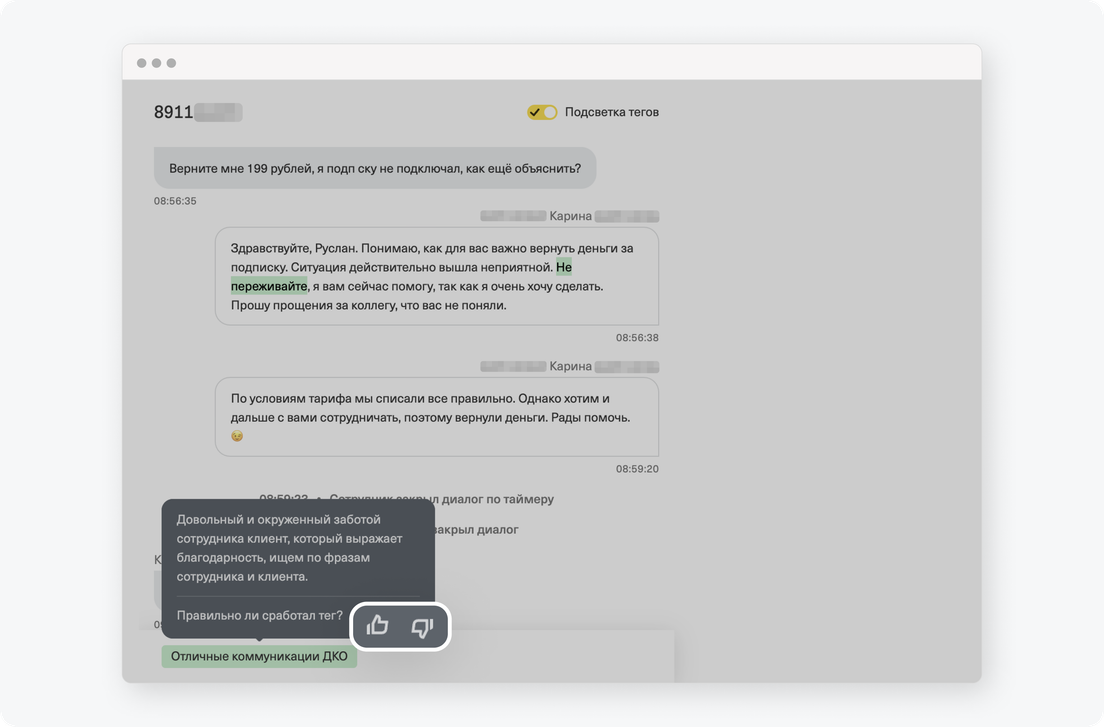Viewport: 1104px width, 727px height.
Task: Toggle the Подсветка тегов switch
Action: (542, 112)
